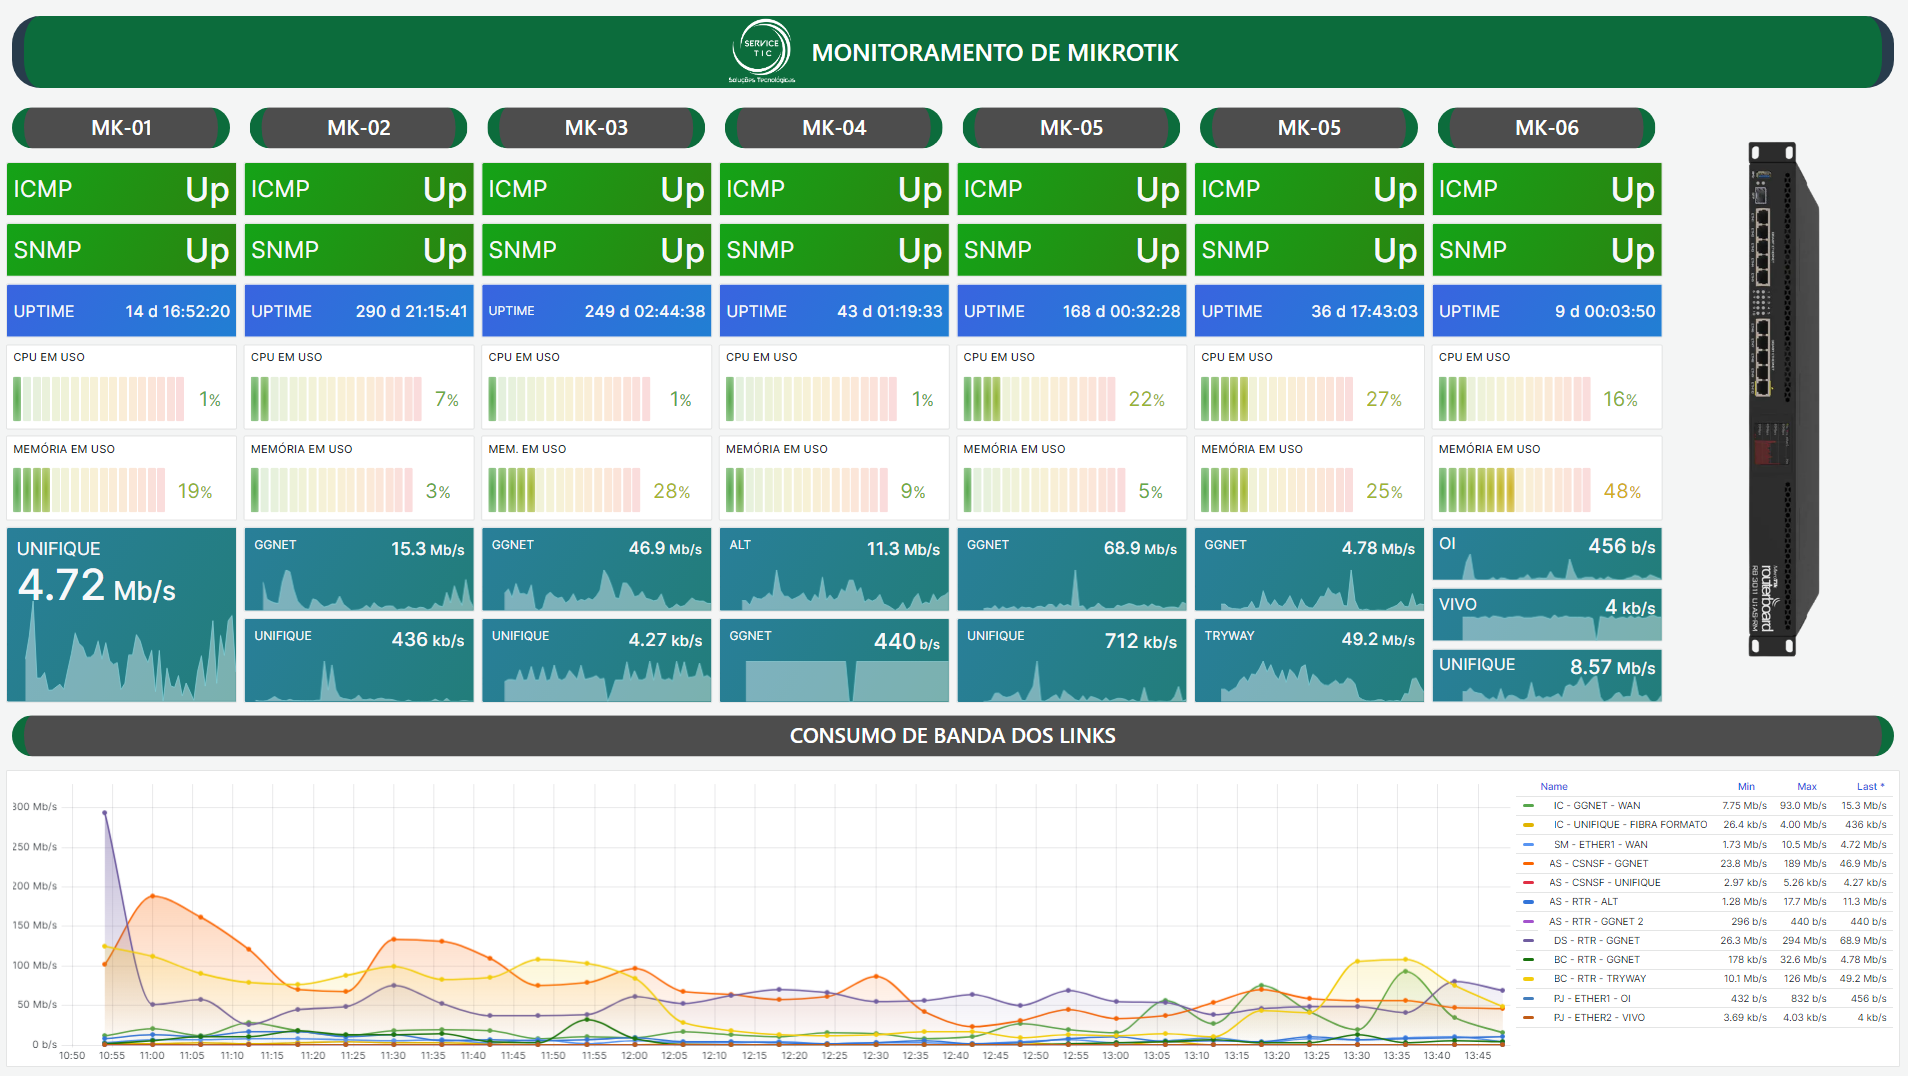Image resolution: width=1908 pixels, height=1076 pixels.
Task: Toggle AS - CSNSF - UNIFIQUE legend series
Action: (x=1604, y=883)
